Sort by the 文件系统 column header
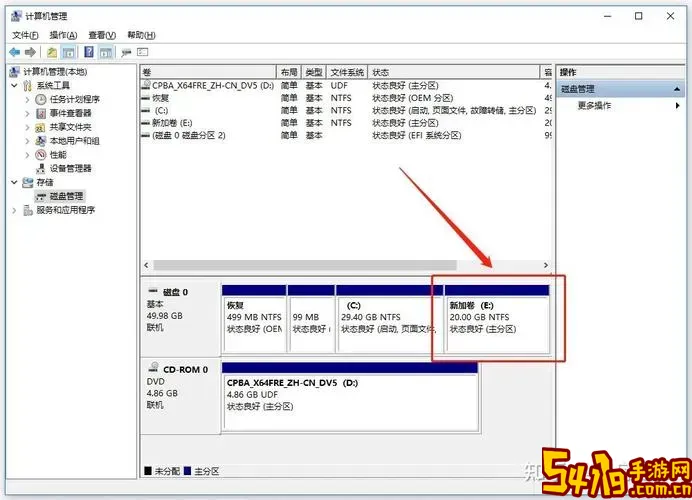The width and height of the screenshot is (692, 500). [347, 72]
